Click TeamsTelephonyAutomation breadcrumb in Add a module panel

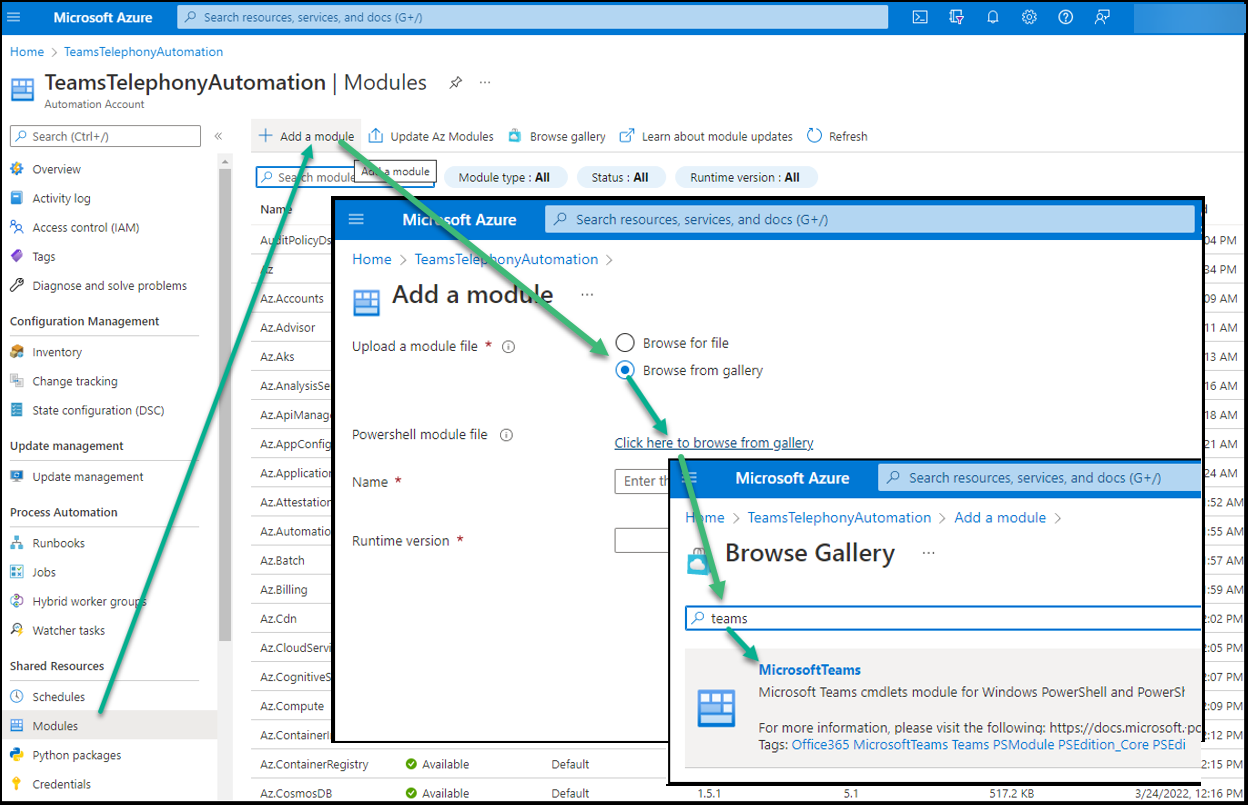506,259
